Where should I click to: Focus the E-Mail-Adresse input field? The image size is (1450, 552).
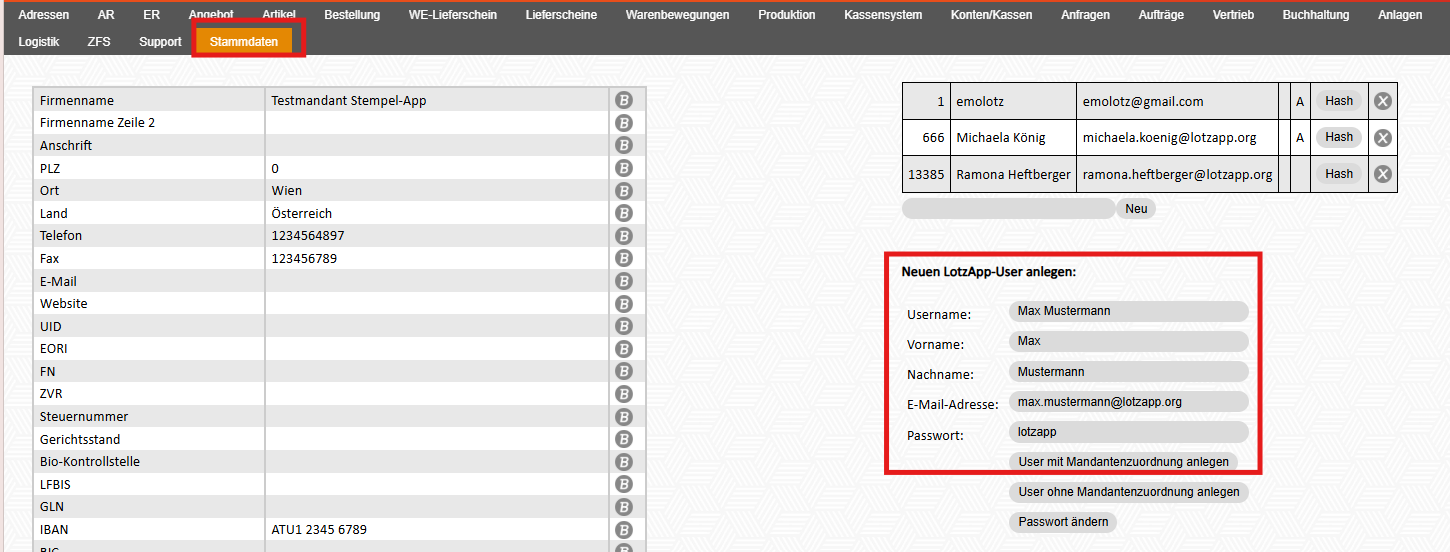pyautogui.click(x=1129, y=402)
